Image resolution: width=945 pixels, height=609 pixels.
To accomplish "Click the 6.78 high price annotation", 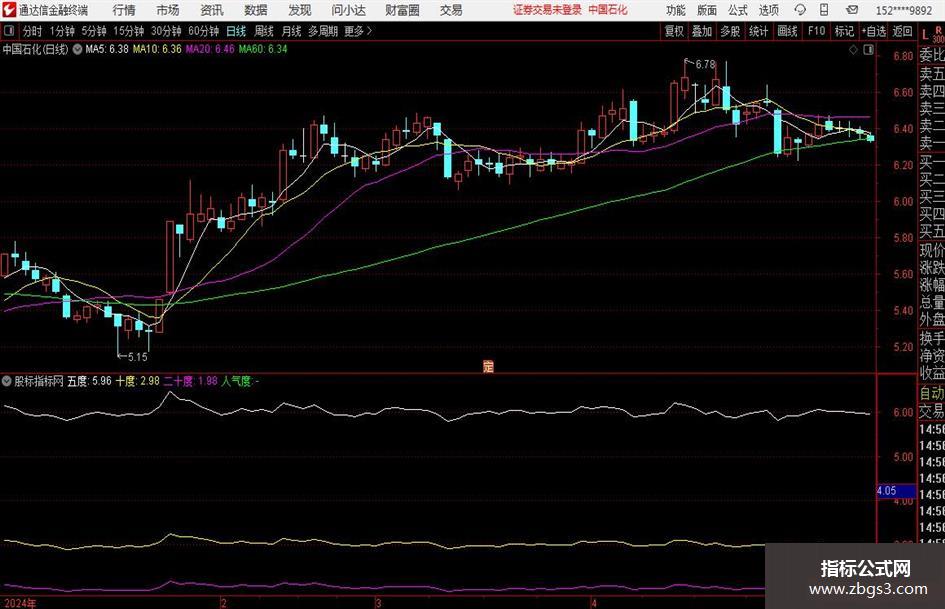I will pyautogui.click(x=704, y=64).
